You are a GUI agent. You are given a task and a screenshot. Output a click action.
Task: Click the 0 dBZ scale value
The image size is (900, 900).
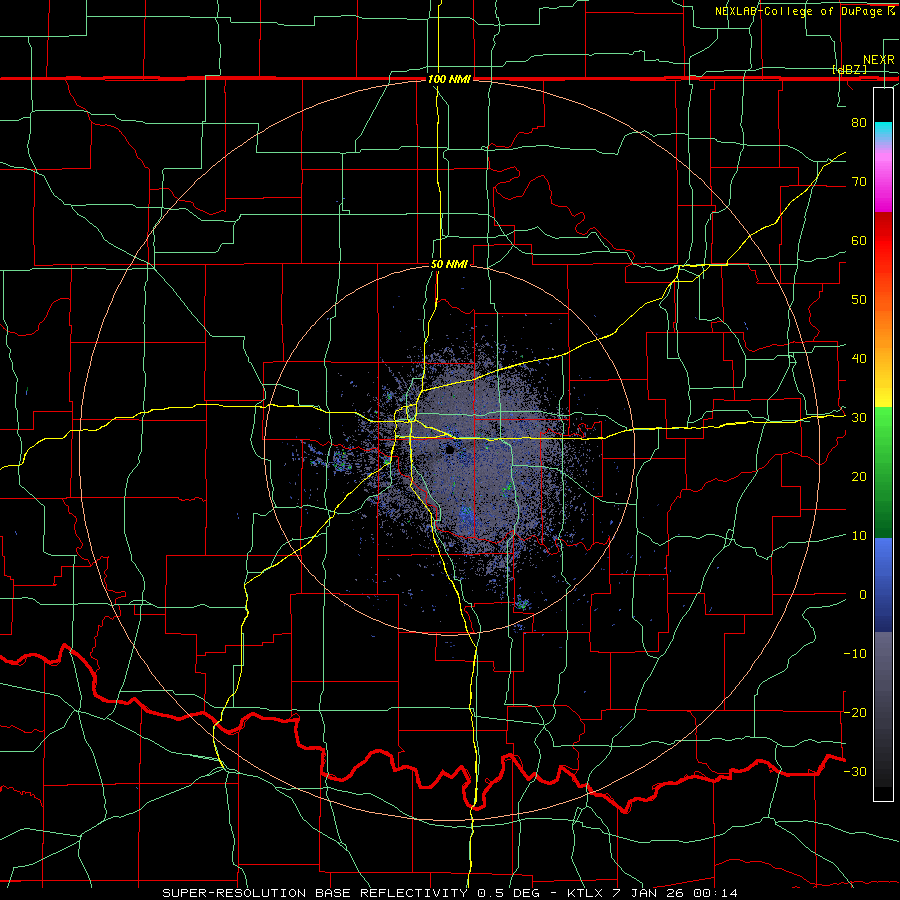click(863, 595)
